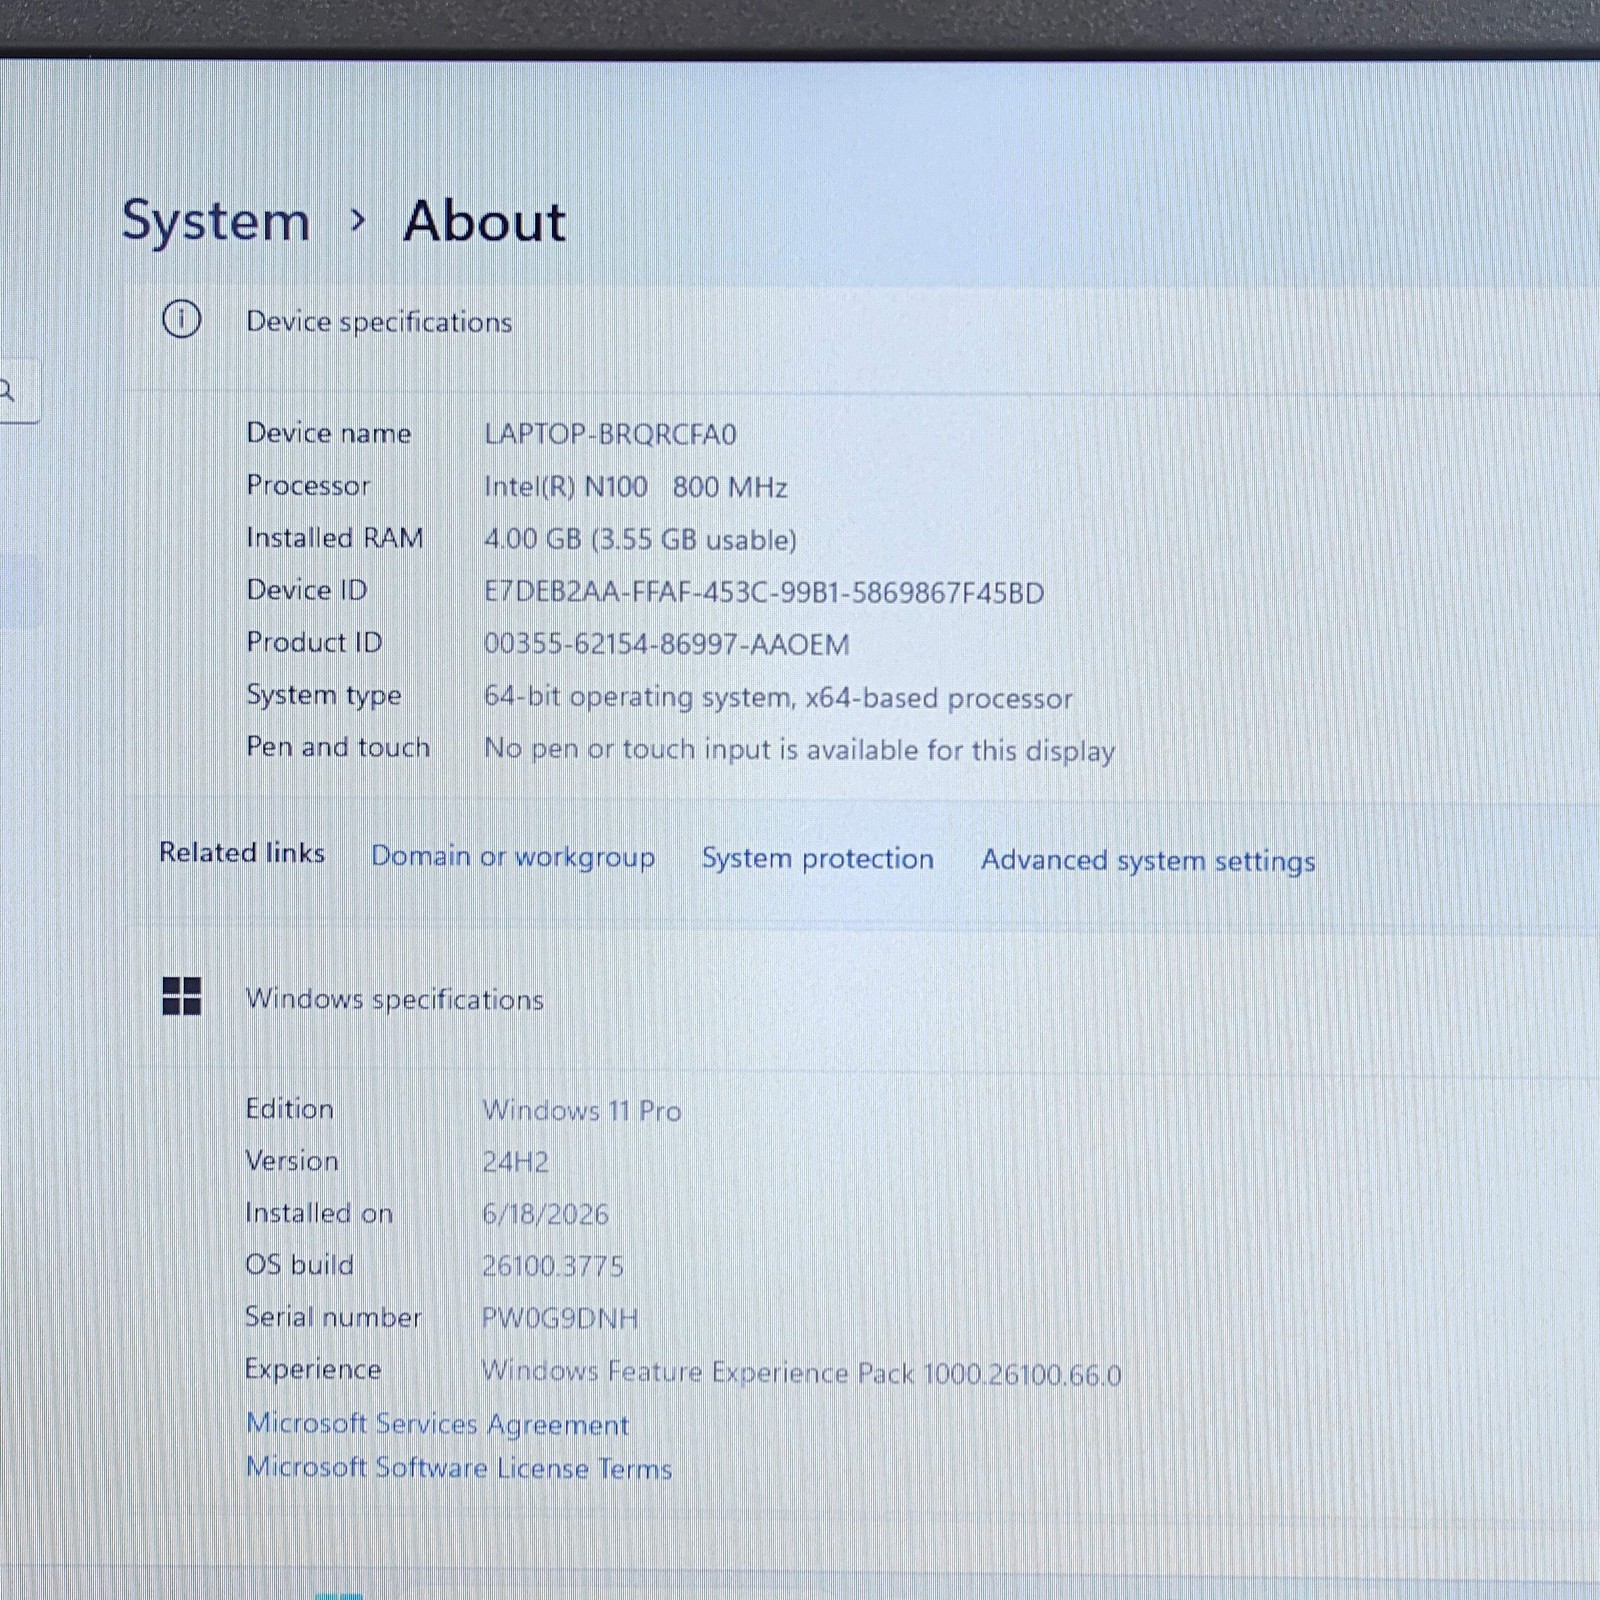Click the Edition label

point(290,1108)
